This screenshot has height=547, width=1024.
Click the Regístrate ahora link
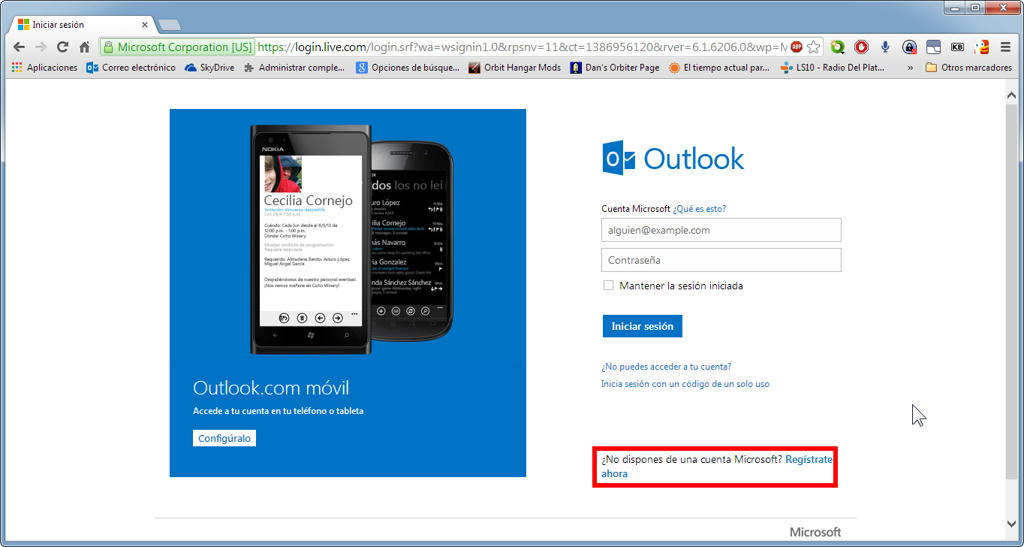click(x=808, y=460)
